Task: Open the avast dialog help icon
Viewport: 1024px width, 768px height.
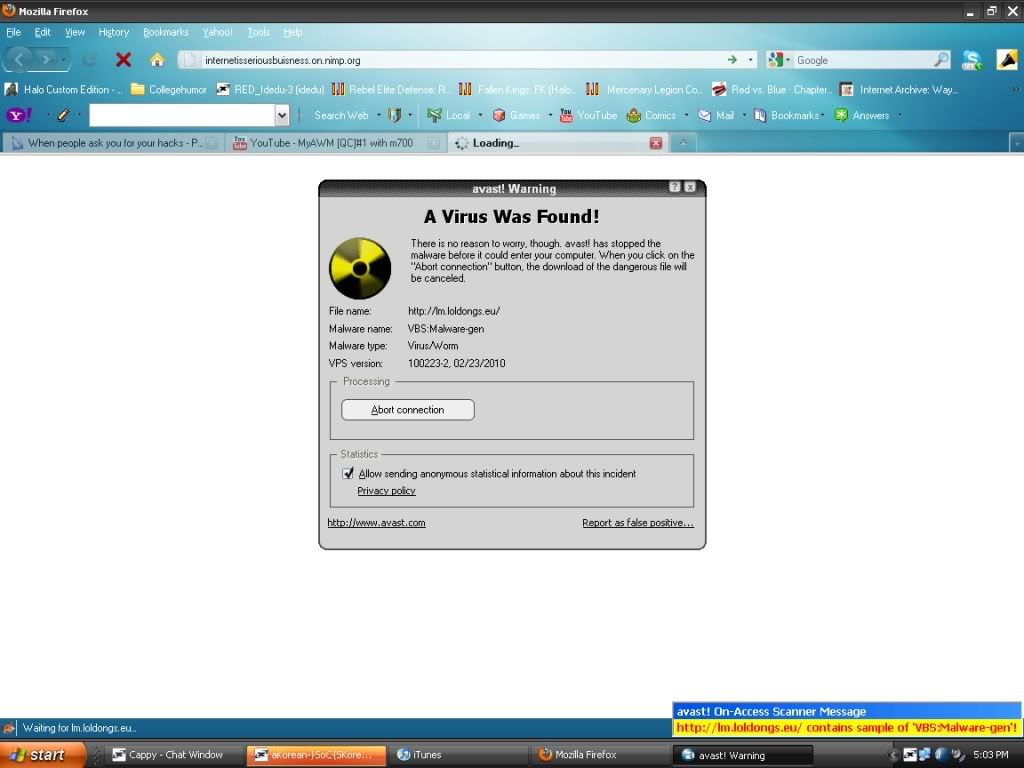Action: click(675, 187)
